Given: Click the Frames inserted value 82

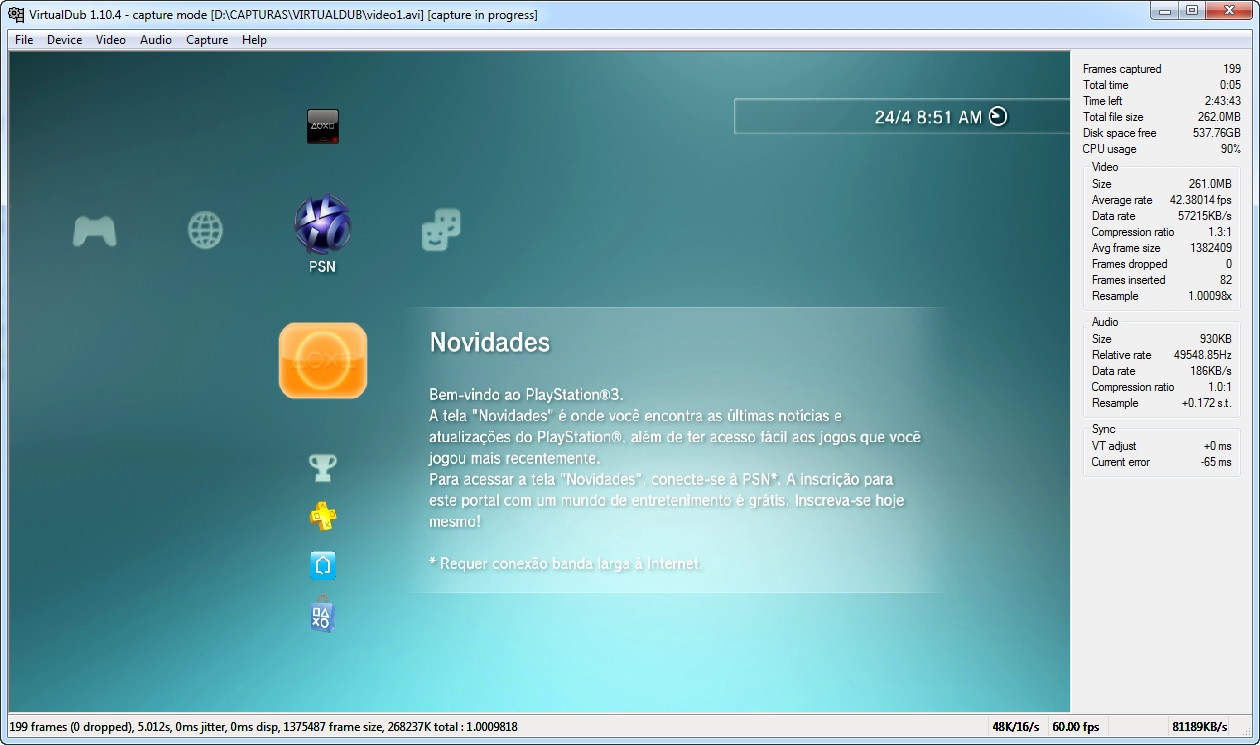Looking at the screenshot, I should click(1225, 280).
